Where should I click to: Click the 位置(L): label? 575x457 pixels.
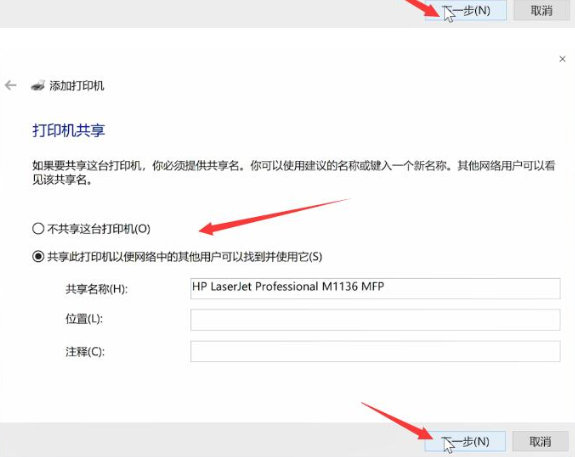point(84,319)
